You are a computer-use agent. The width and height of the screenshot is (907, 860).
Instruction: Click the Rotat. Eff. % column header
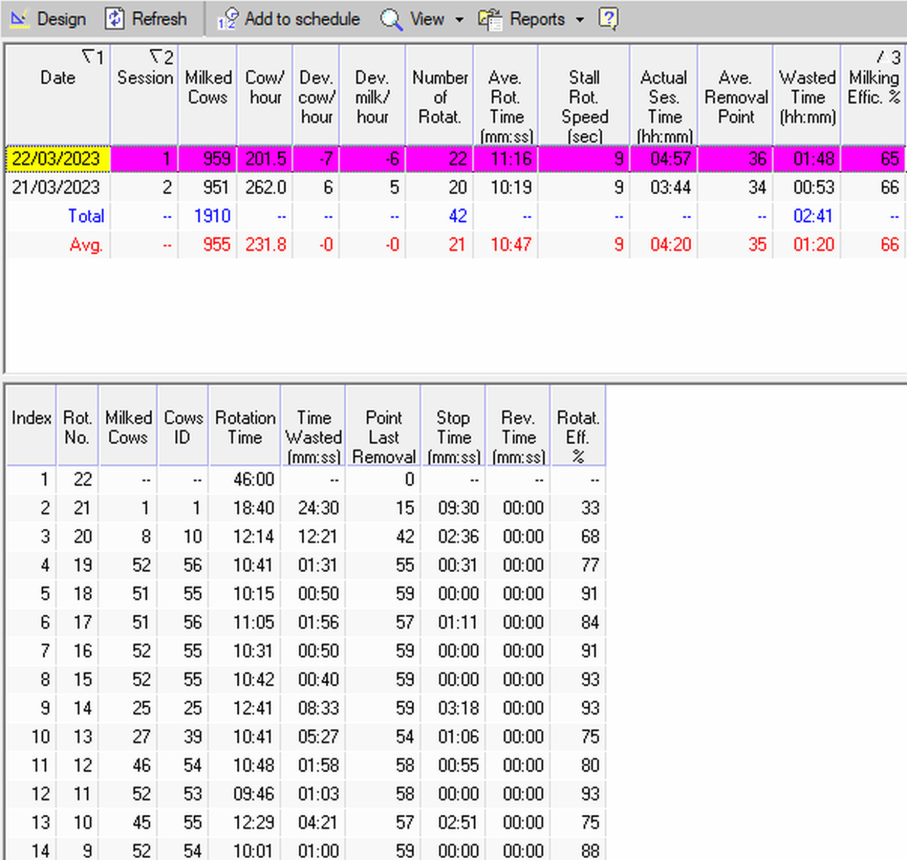tap(578, 437)
